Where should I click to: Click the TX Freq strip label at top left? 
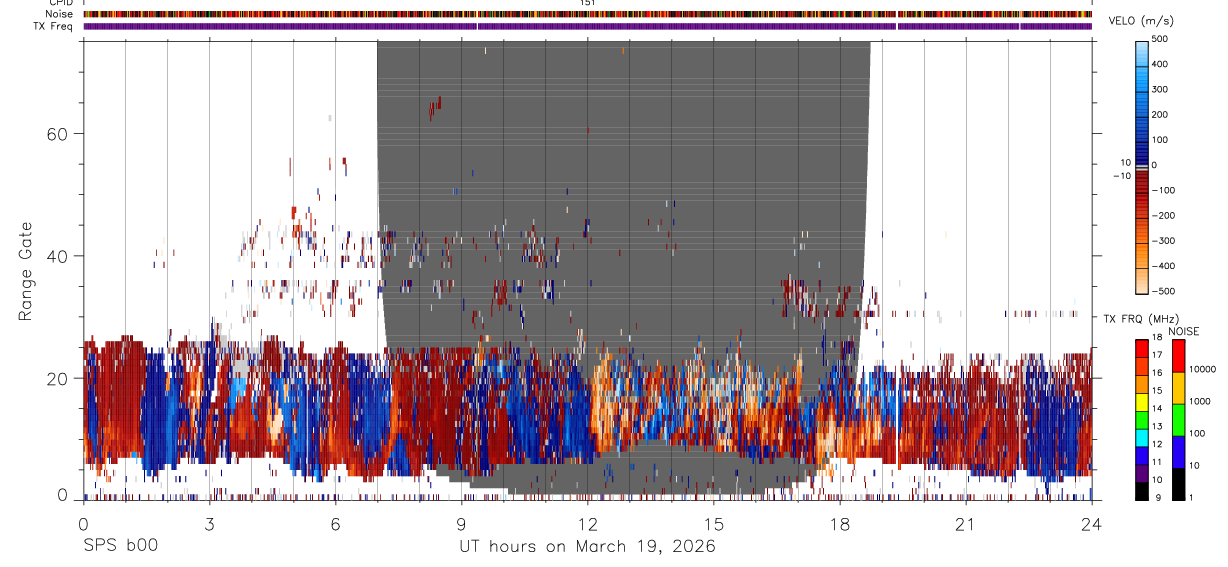[53, 25]
